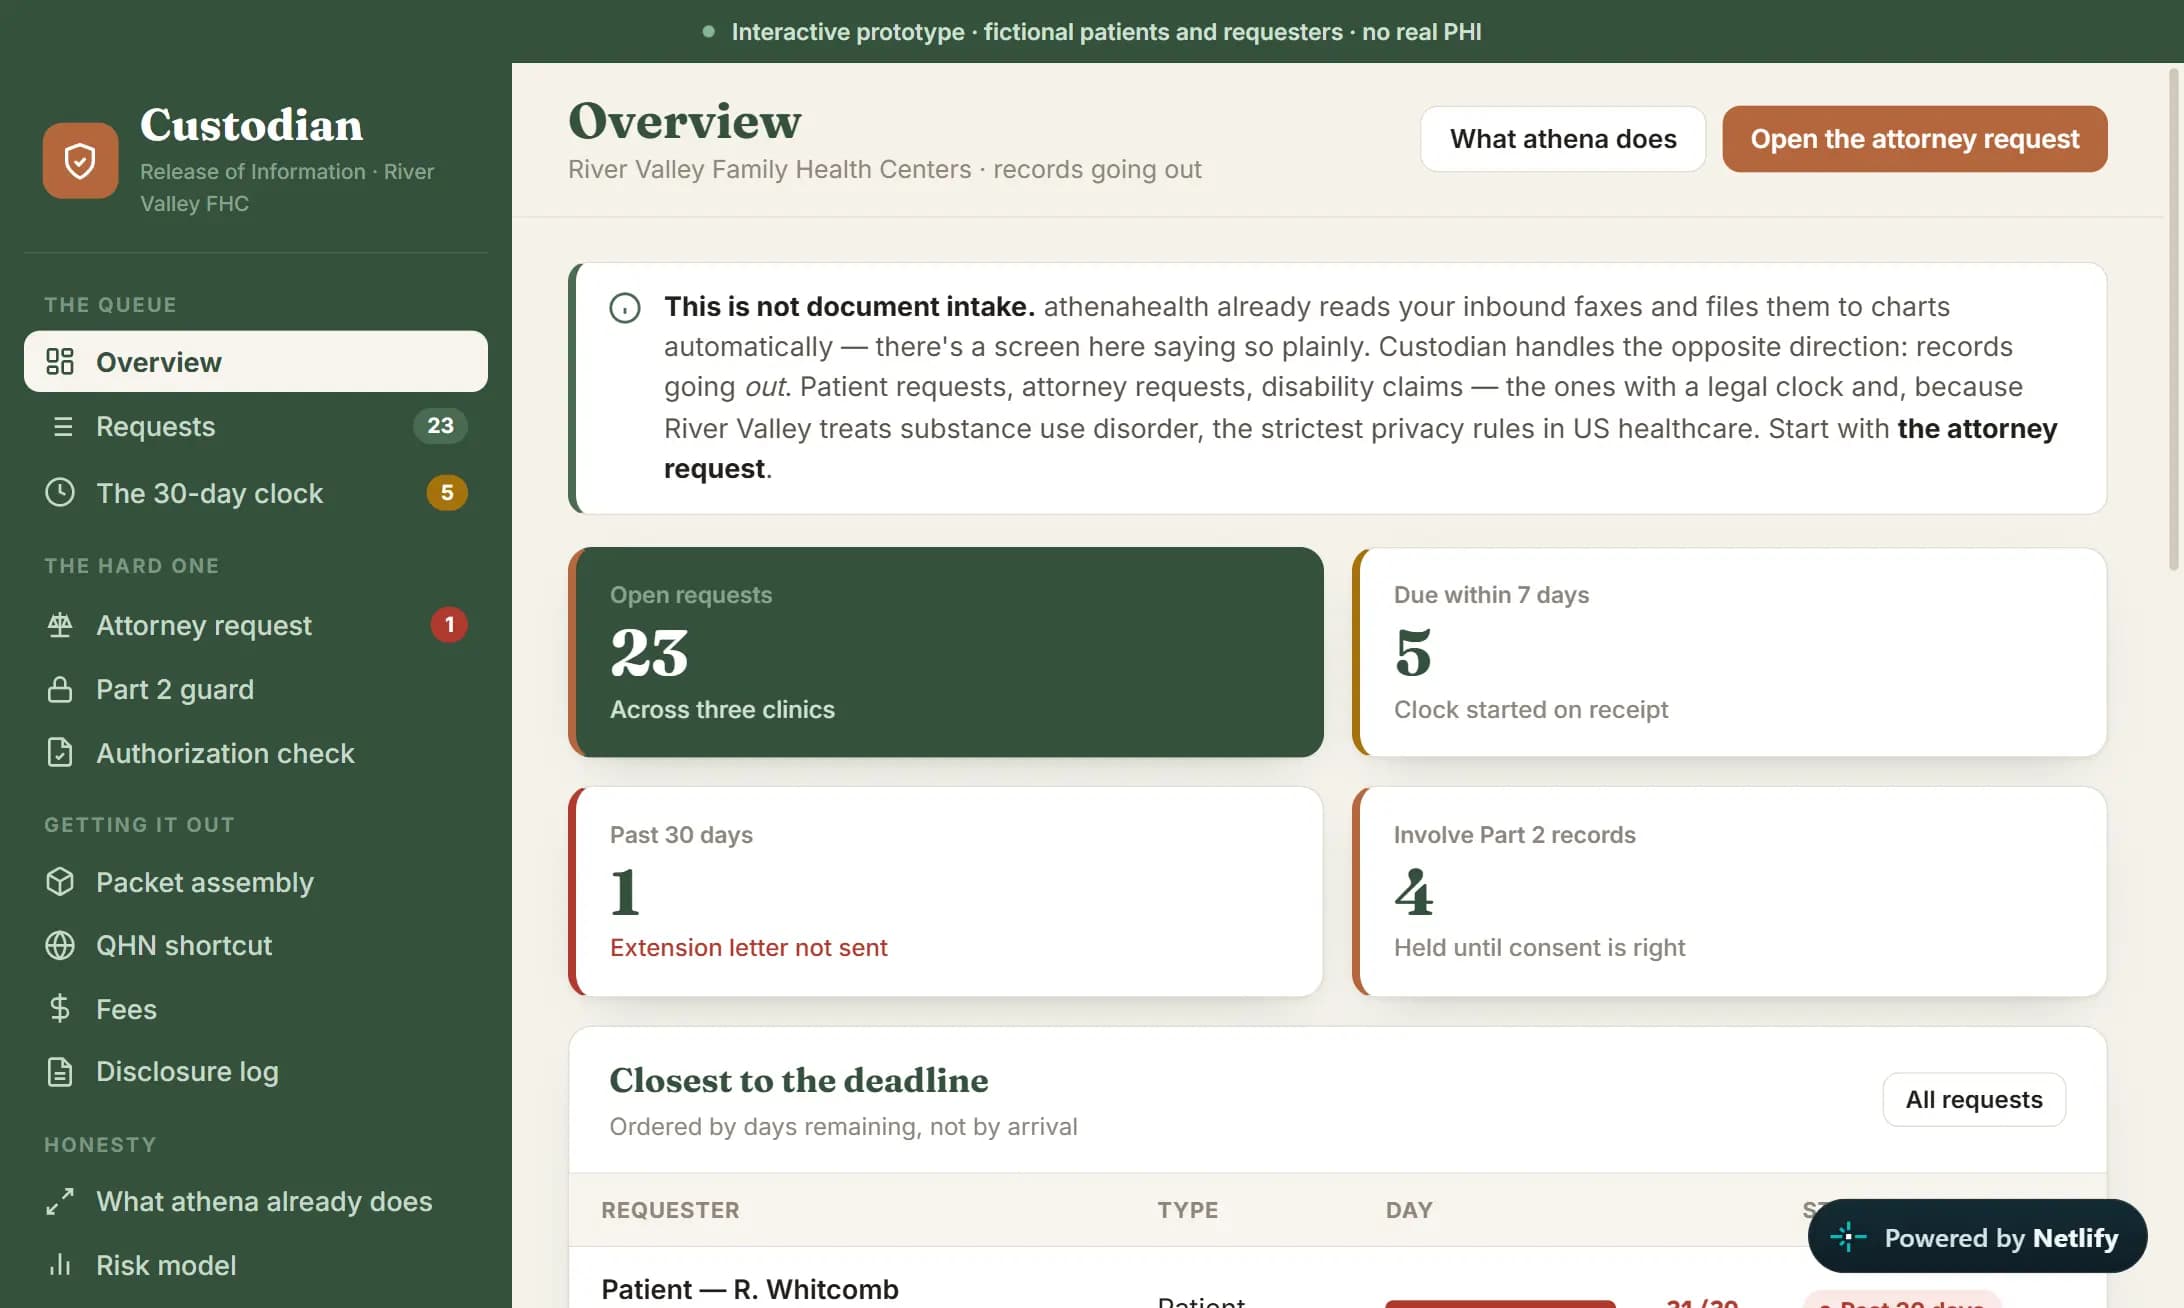View the Disclosure log
This screenshot has height=1308, width=2184.
point(256,1071)
